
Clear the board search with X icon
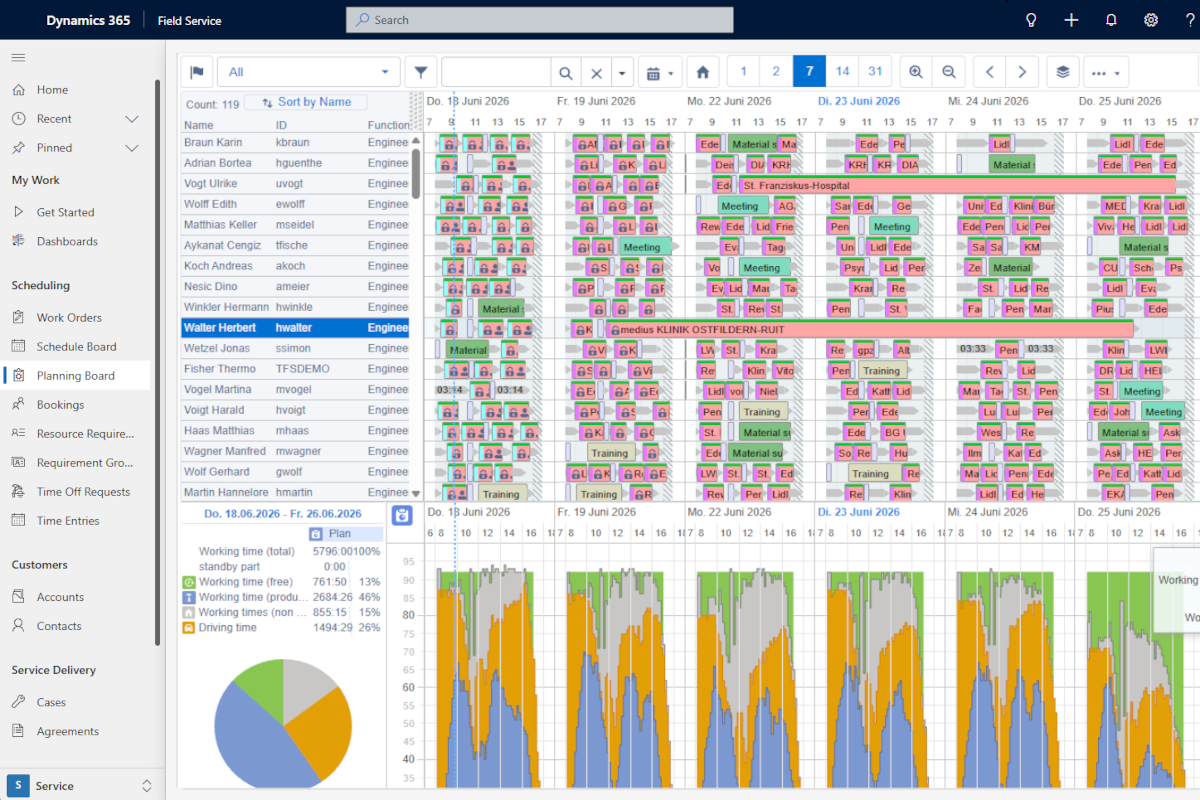click(x=596, y=73)
